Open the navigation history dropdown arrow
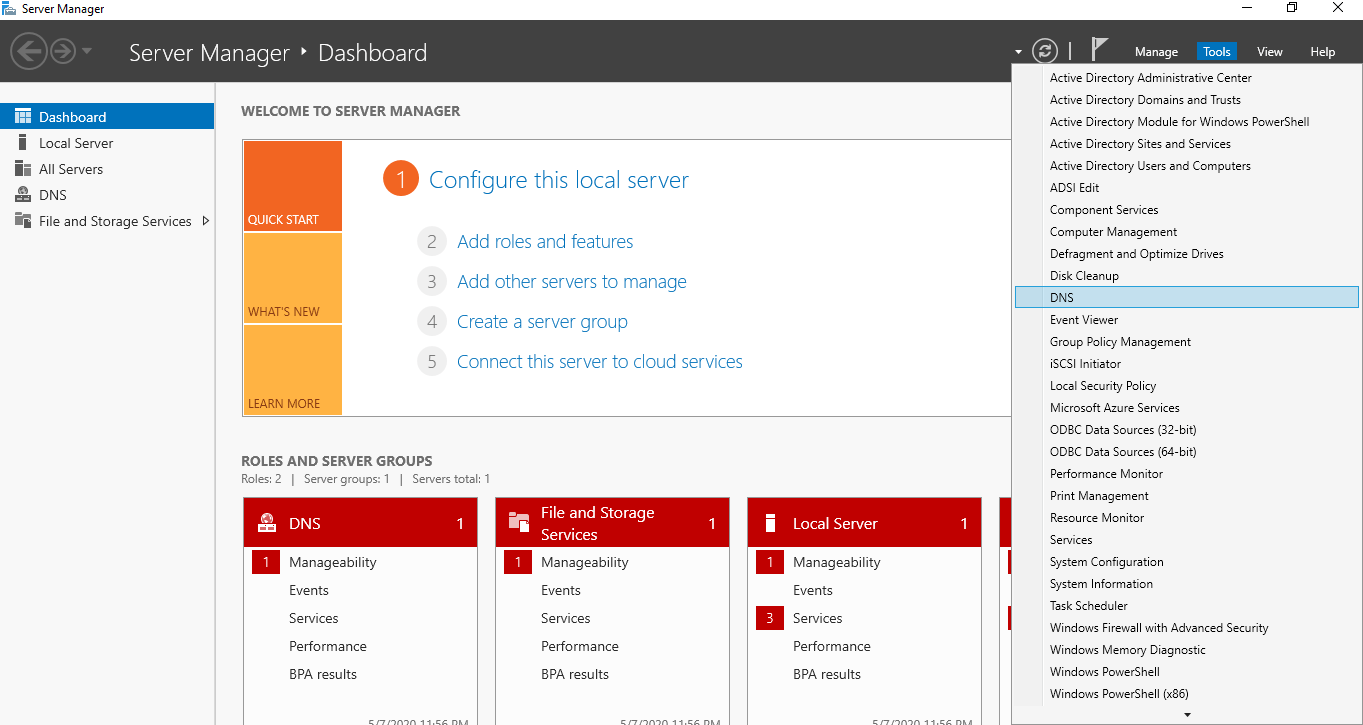This screenshot has width=1363, height=725. (87, 51)
